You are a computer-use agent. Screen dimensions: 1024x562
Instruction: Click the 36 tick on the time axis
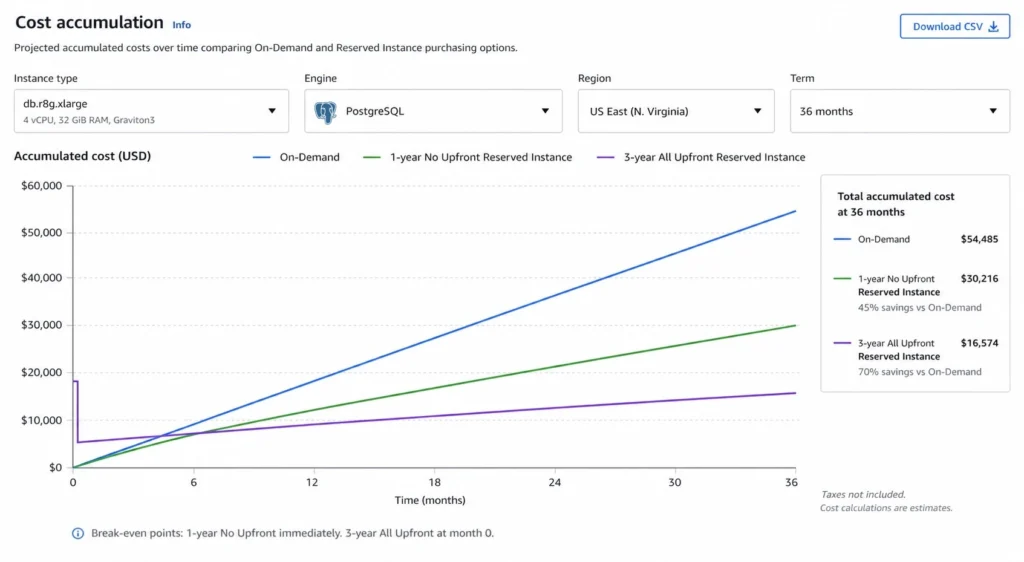(x=791, y=482)
